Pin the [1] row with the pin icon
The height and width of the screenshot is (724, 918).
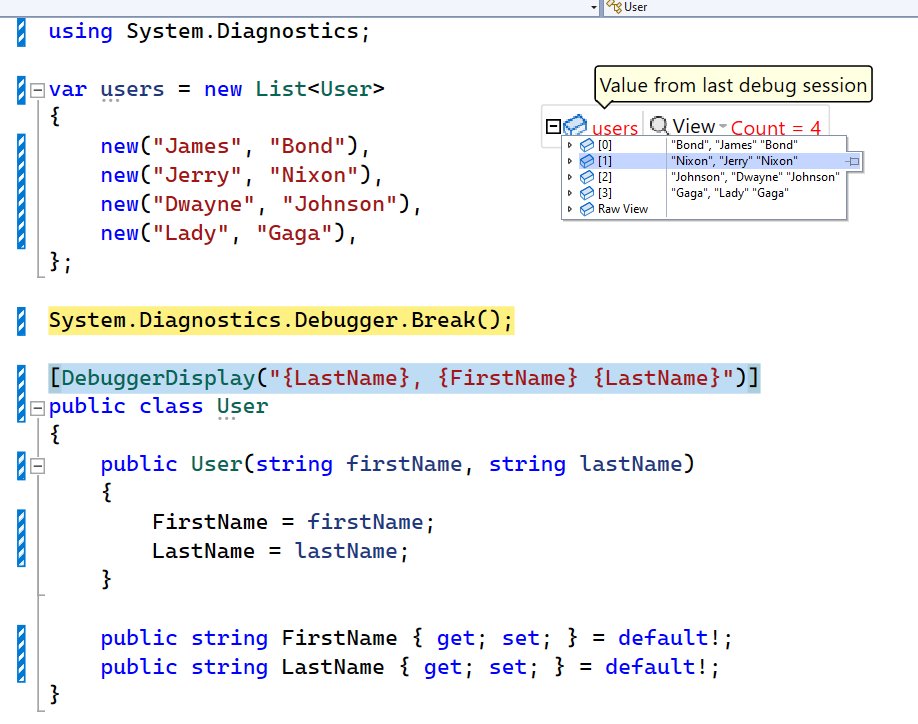tap(852, 161)
